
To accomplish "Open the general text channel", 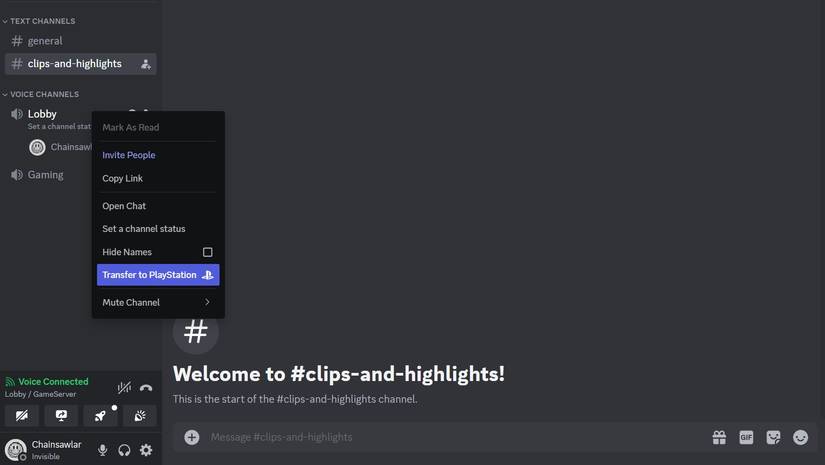I will [x=81, y=41].
